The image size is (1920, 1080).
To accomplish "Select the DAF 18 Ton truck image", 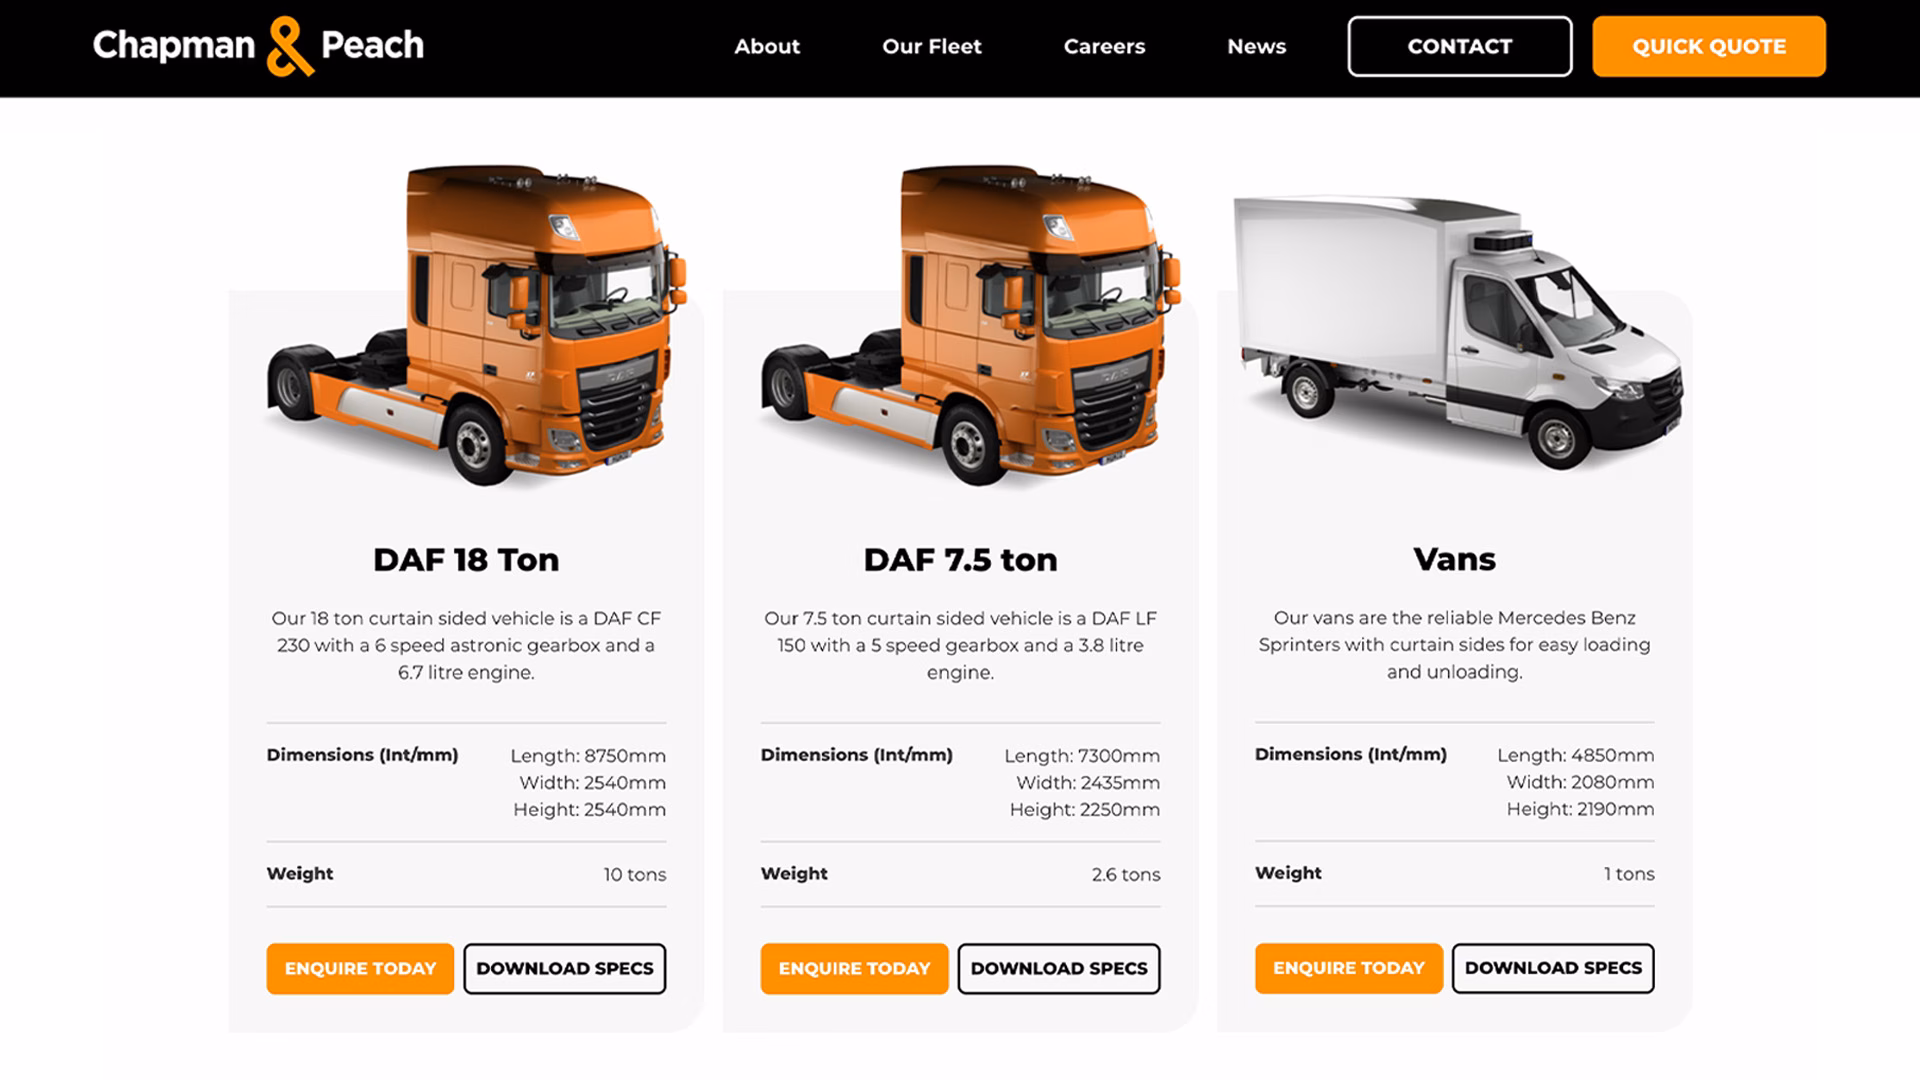I will (x=477, y=326).
